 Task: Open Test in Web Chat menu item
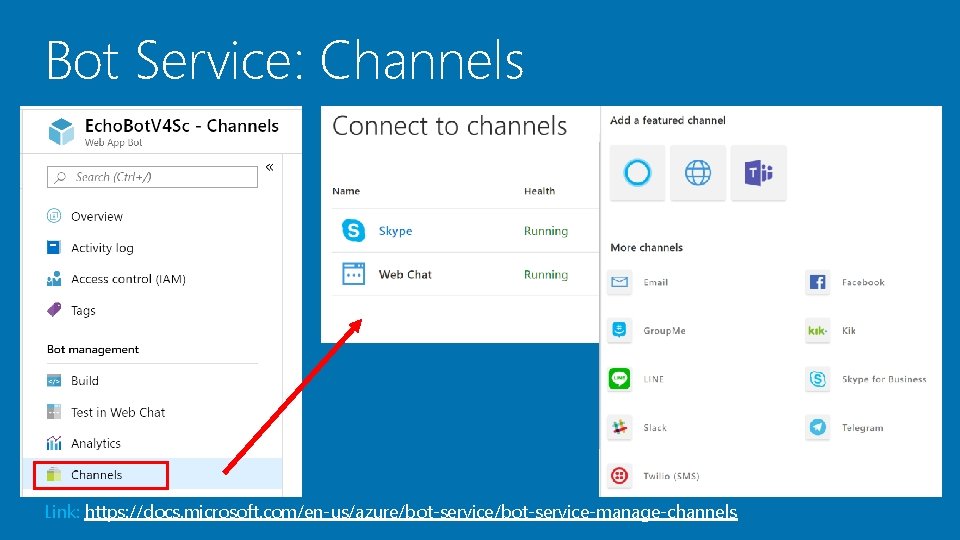point(118,412)
